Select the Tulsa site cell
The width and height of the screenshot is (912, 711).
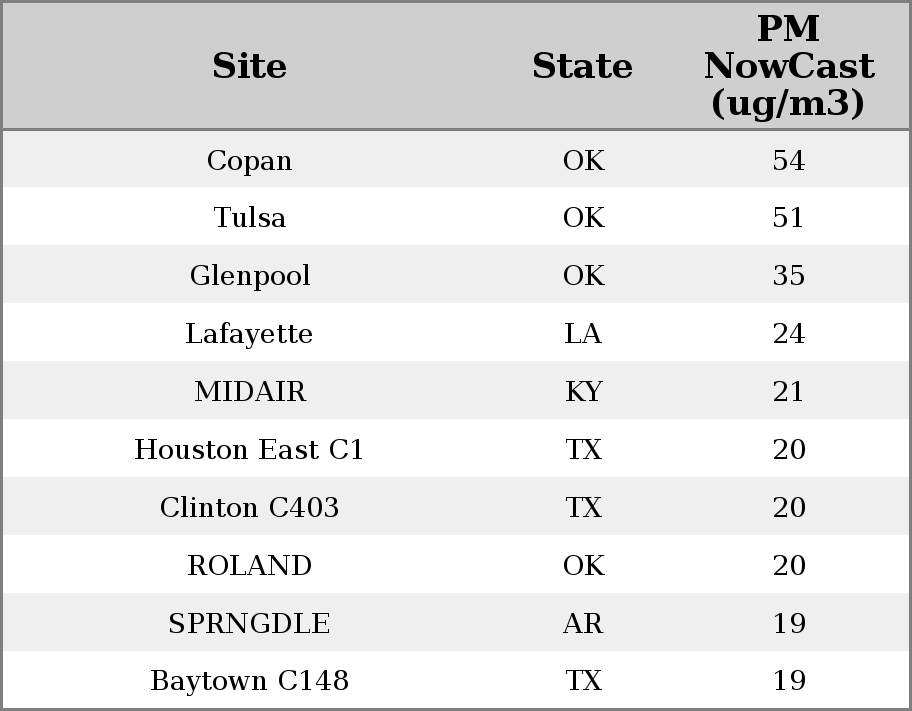coord(249,218)
